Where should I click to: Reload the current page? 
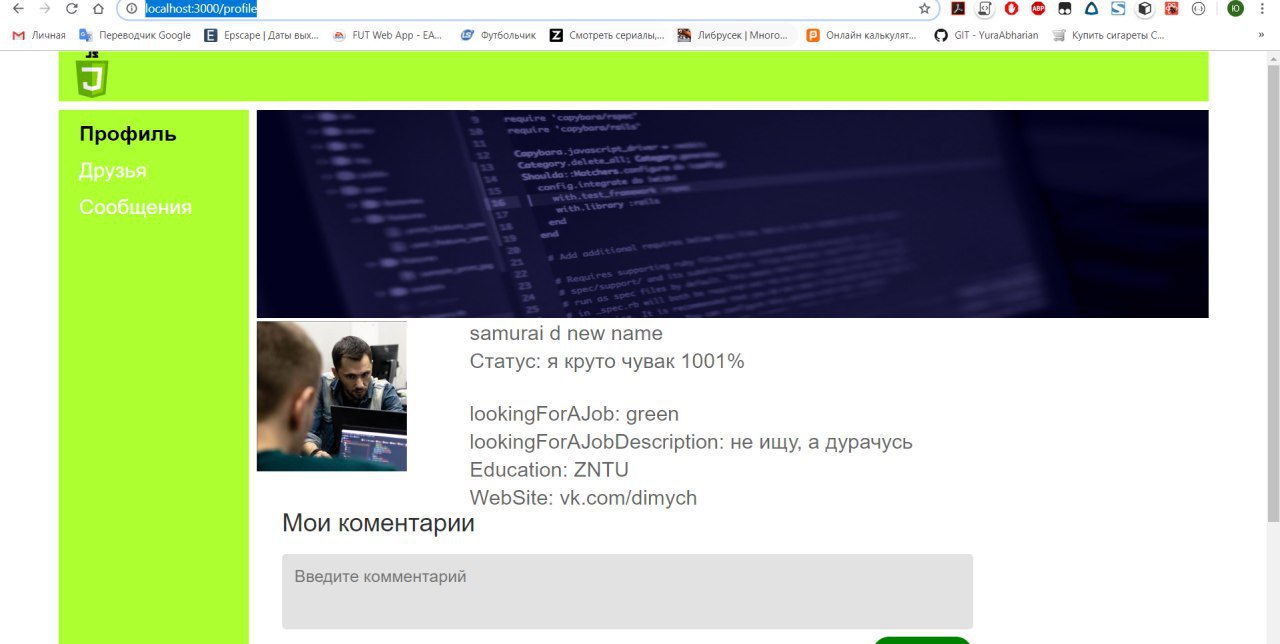pyautogui.click(x=71, y=9)
